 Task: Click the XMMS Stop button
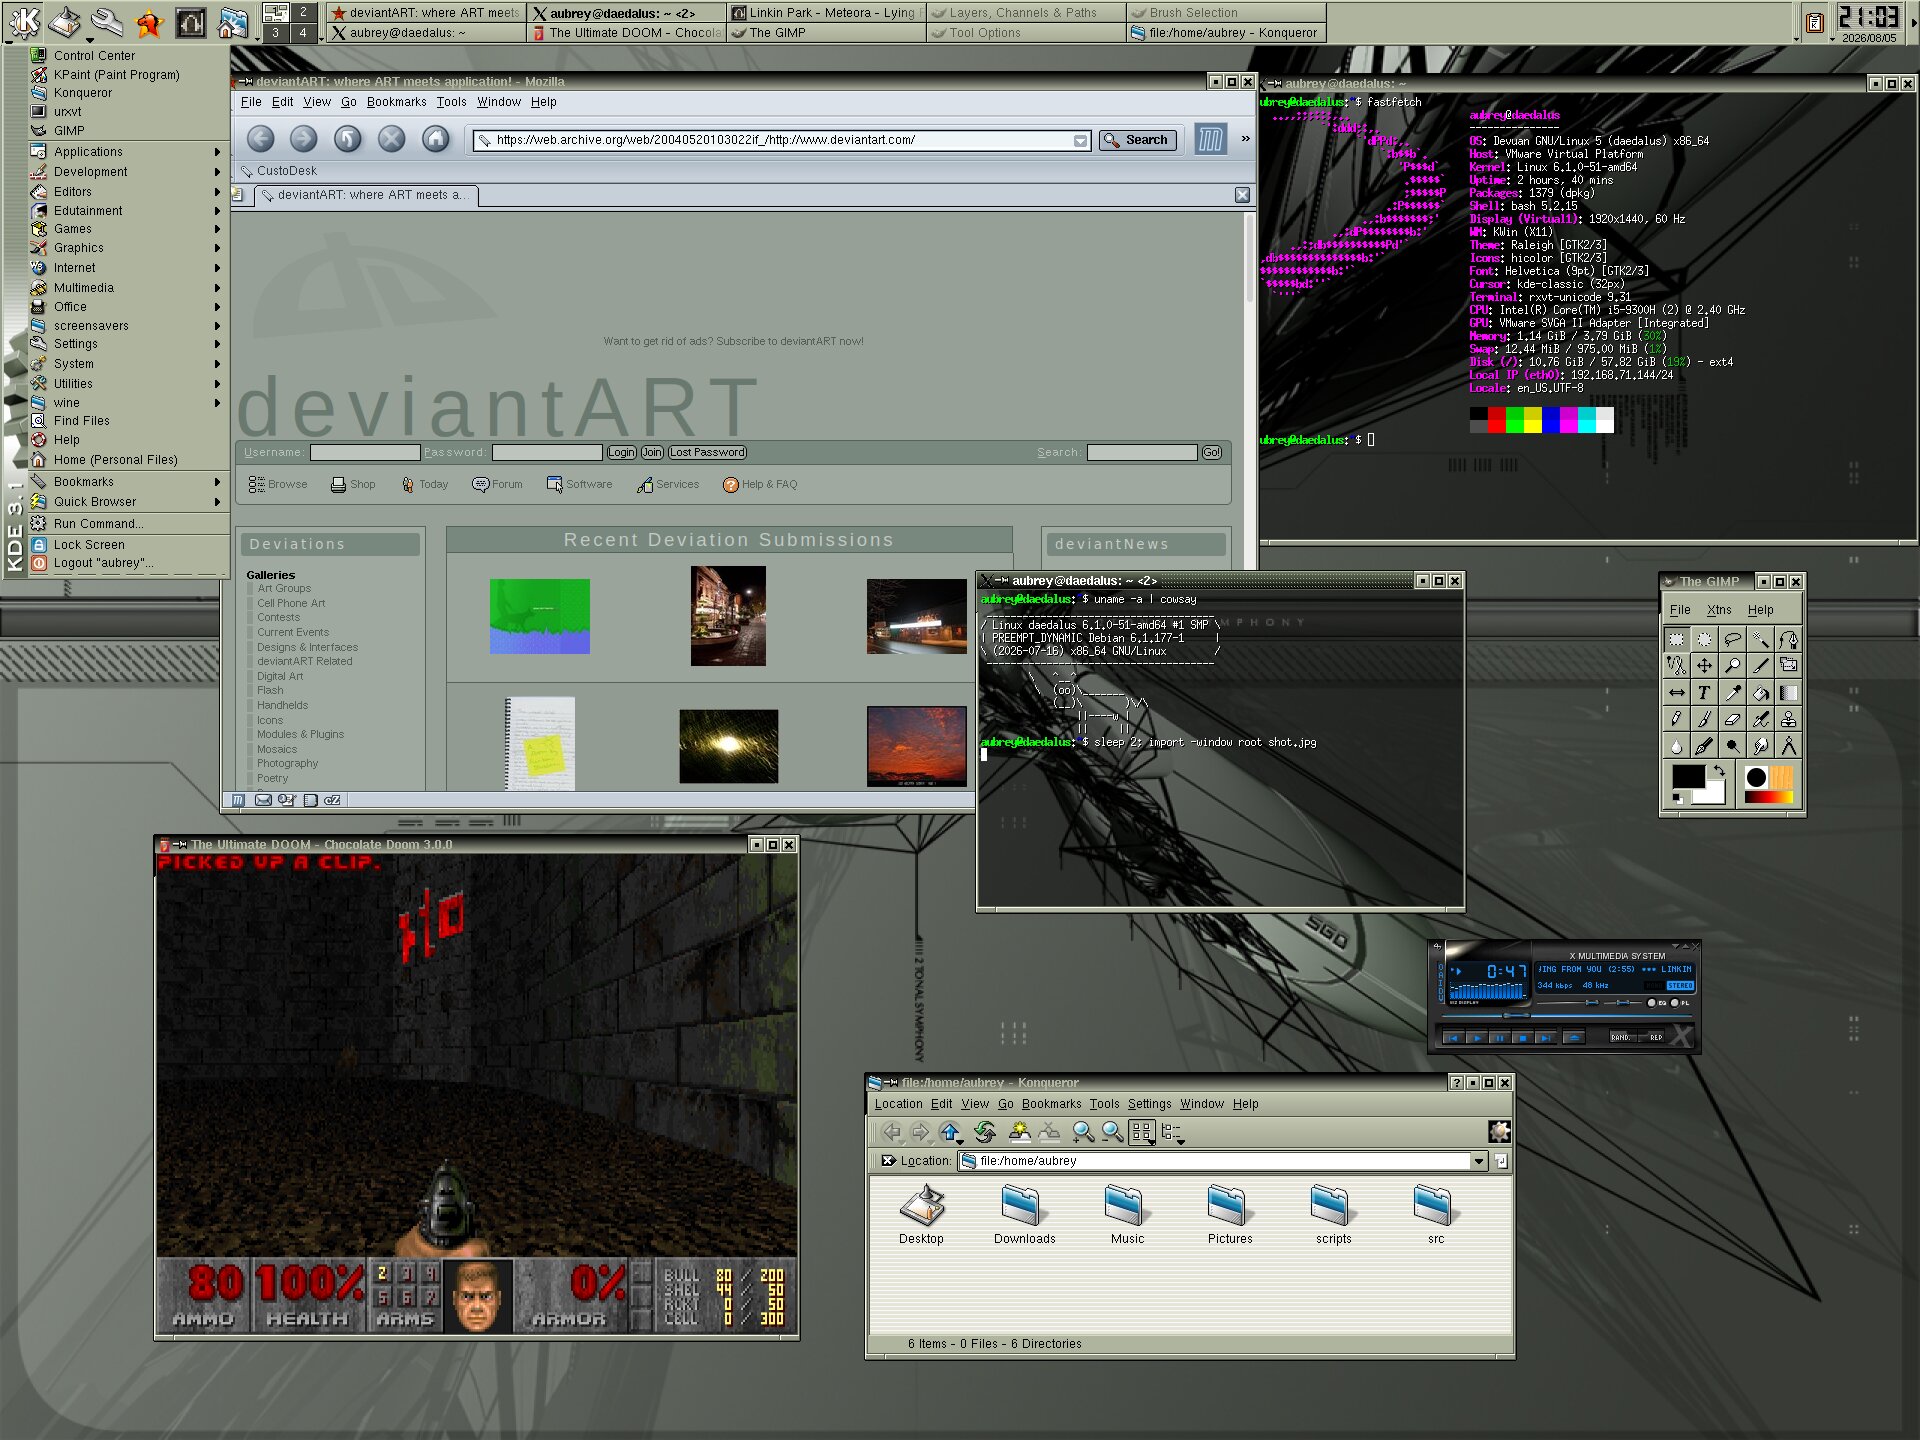(x=1522, y=1038)
